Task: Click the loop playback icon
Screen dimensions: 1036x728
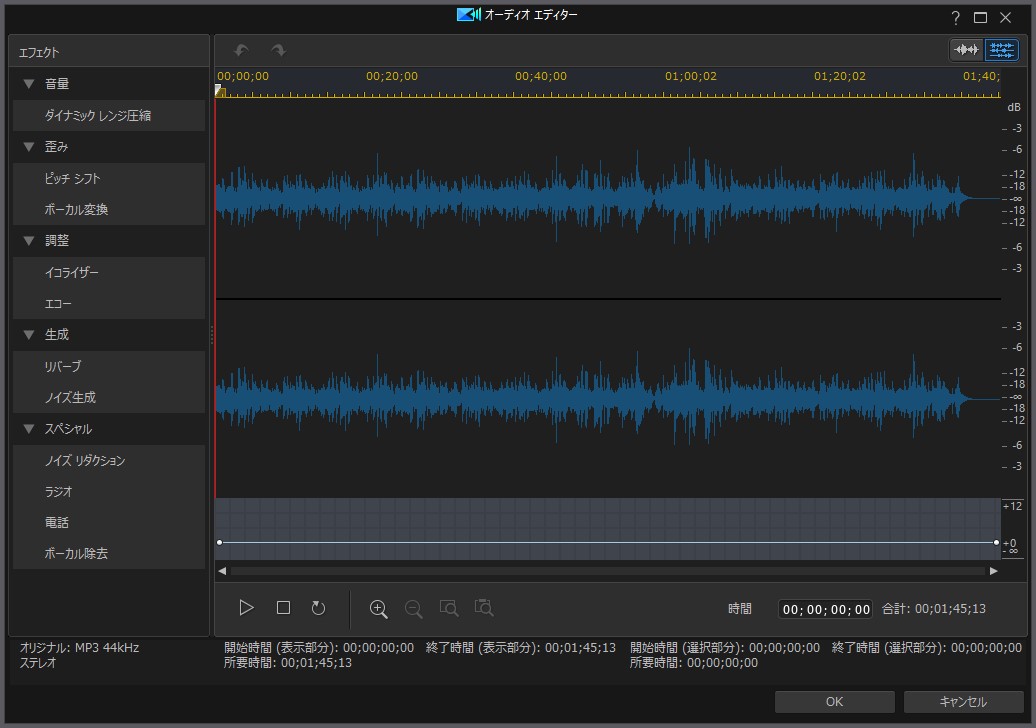Action: (x=318, y=608)
